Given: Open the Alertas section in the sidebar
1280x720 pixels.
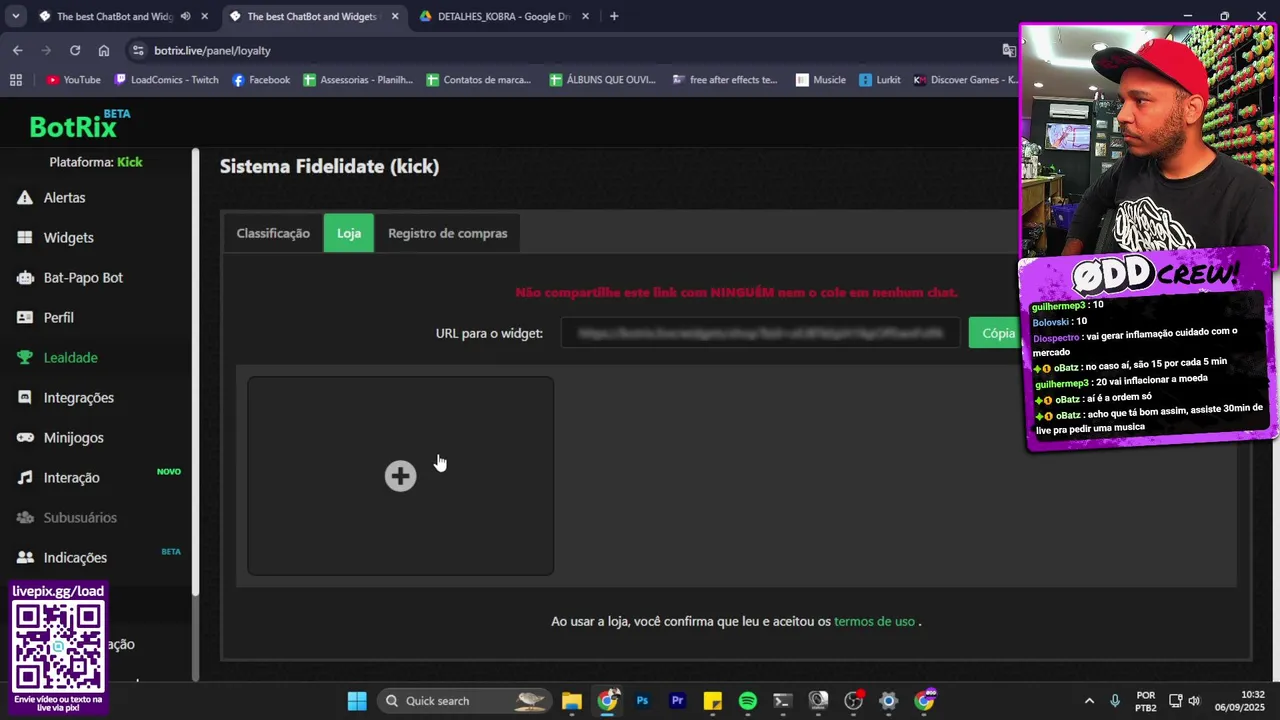Looking at the screenshot, I should [64, 198].
